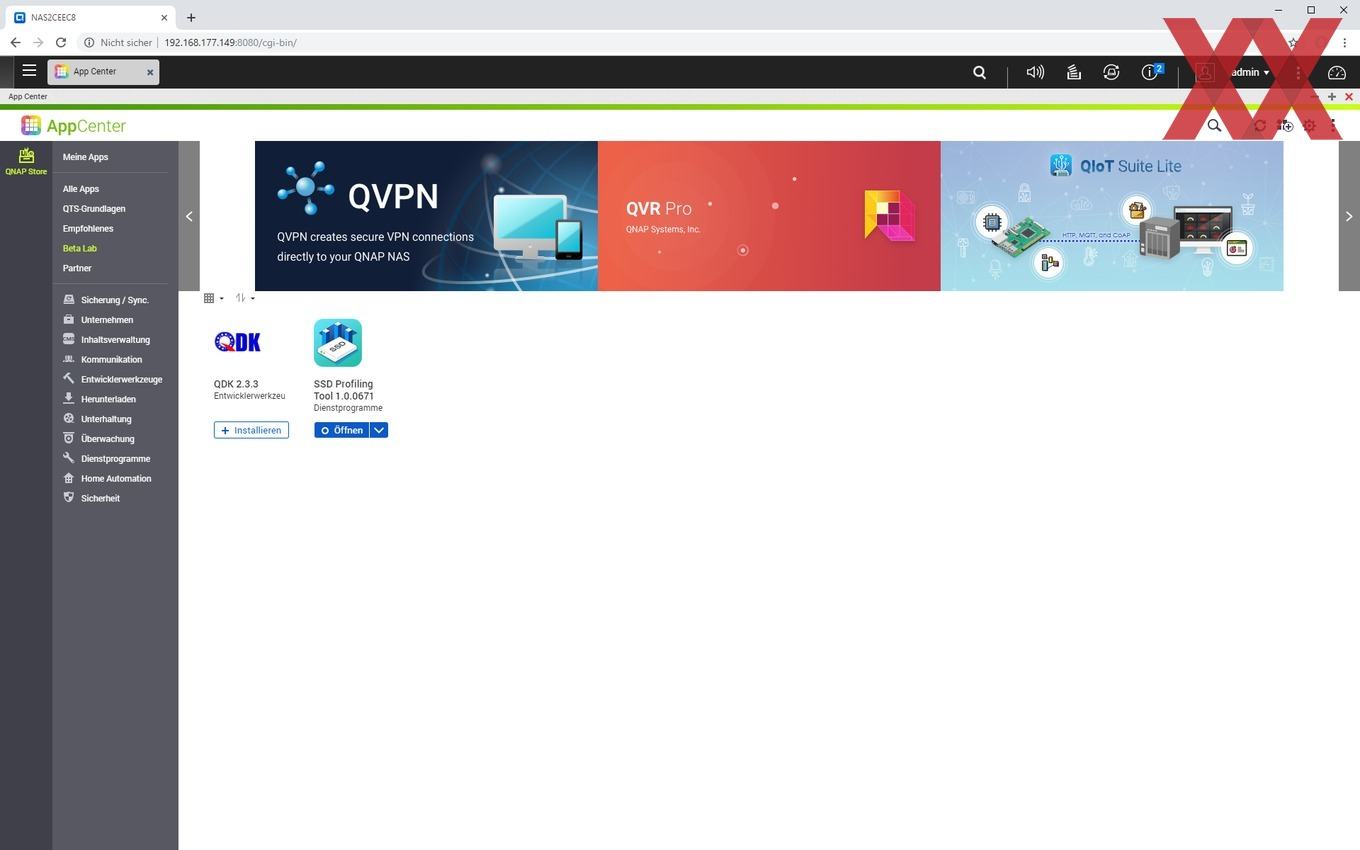1360x850 pixels.
Task: Select Meine Apps in sidebar
Action: [85, 157]
